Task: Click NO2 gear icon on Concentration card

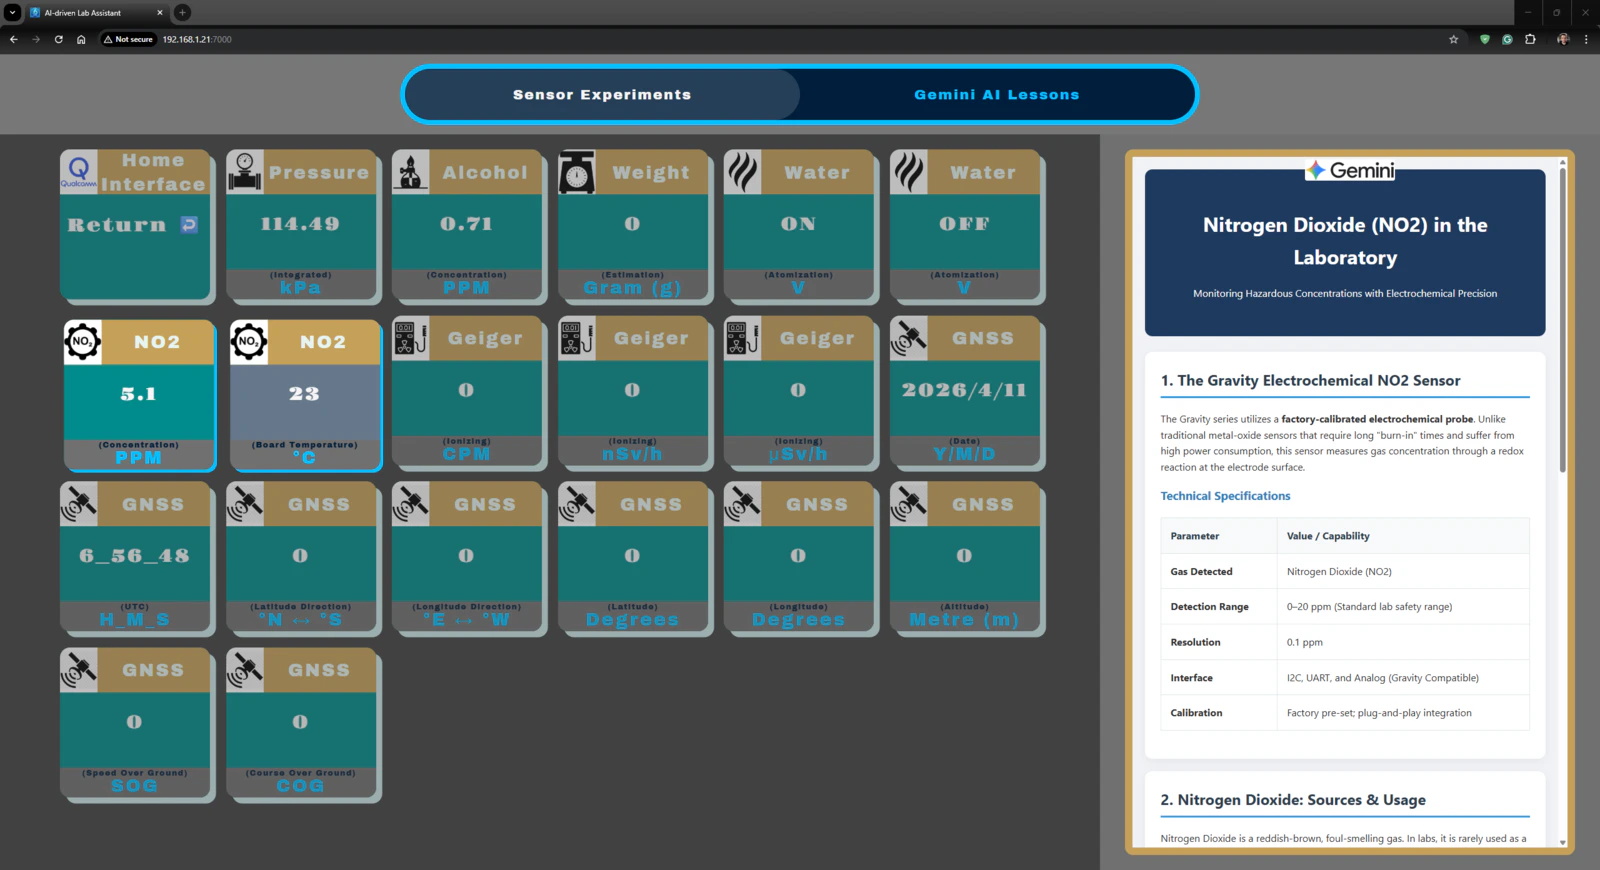Action: [82, 342]
